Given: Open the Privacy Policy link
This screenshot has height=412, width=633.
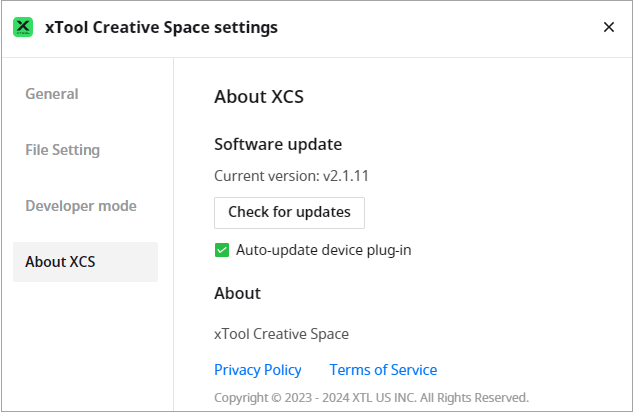Looking at the screenshot, I should 257,370.
